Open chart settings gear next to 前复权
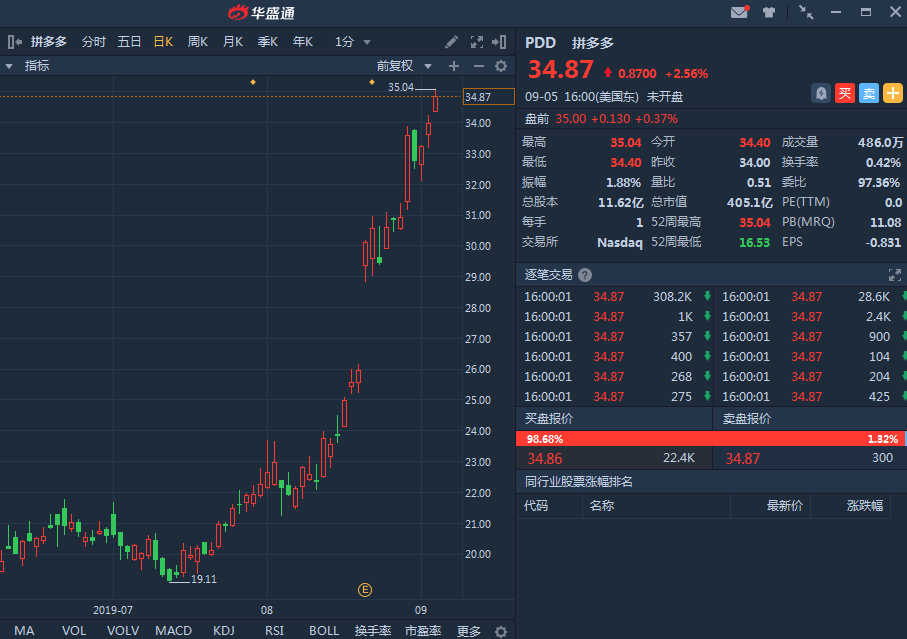 501,66
